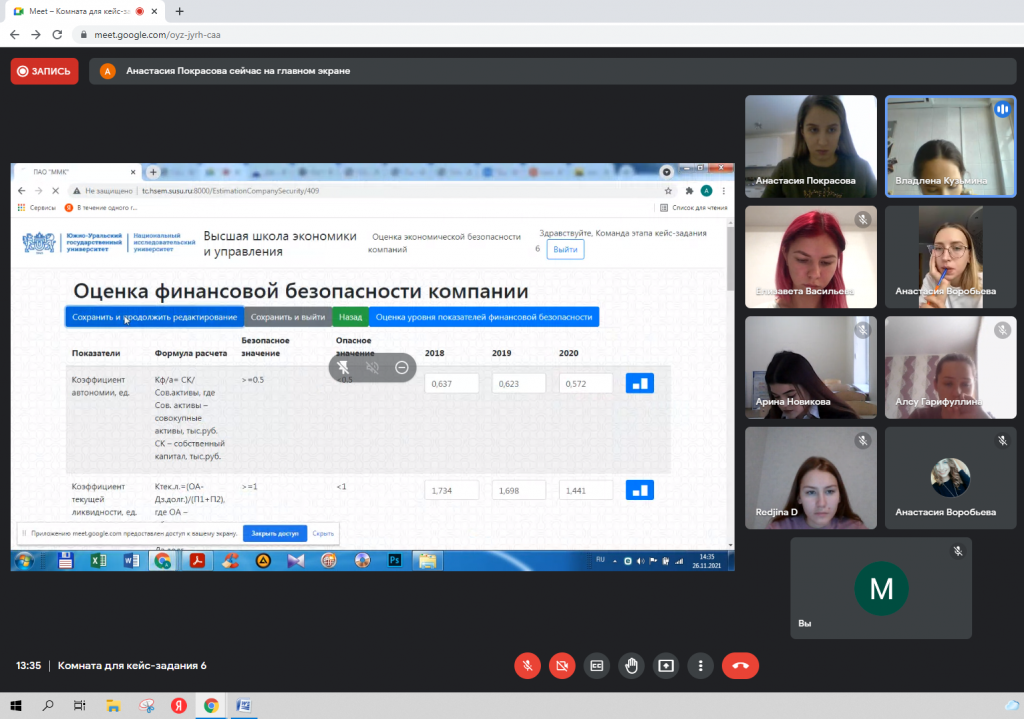Viewport: 1024px width, 719px height.
Task: Select Владлена Кузьмина video tile
Action: pos(950,146)
